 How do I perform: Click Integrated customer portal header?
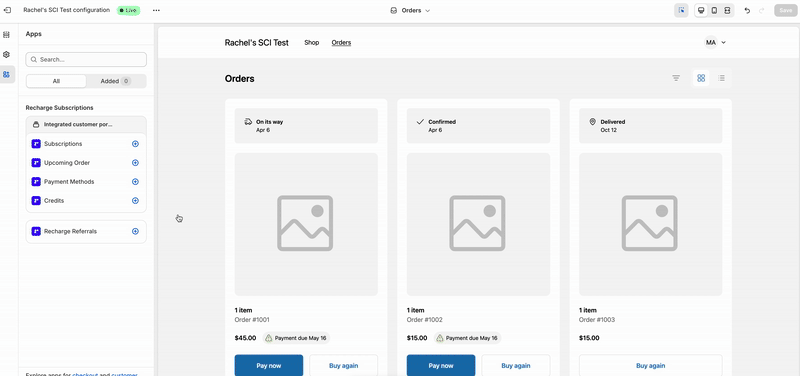tap(86, 124)
